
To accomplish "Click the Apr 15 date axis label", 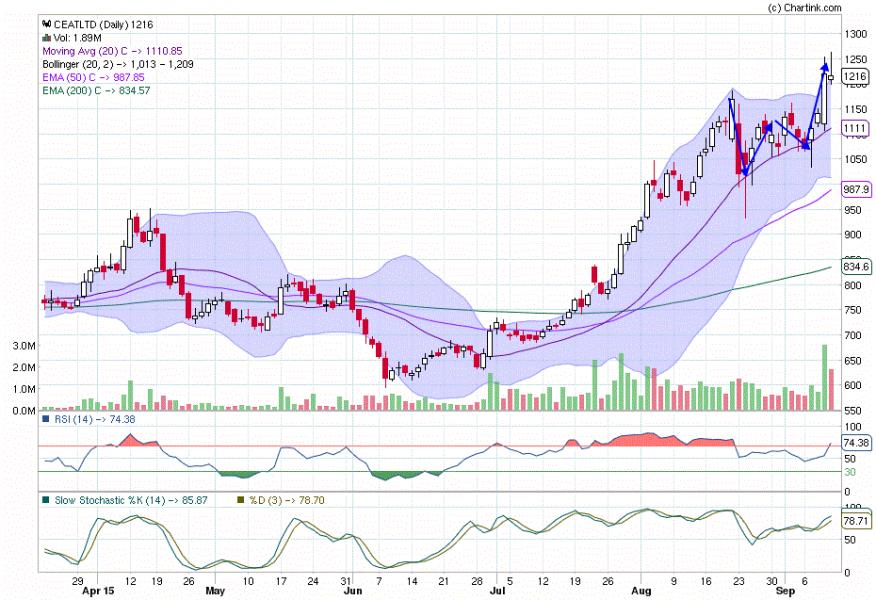I will pos(98,591).
